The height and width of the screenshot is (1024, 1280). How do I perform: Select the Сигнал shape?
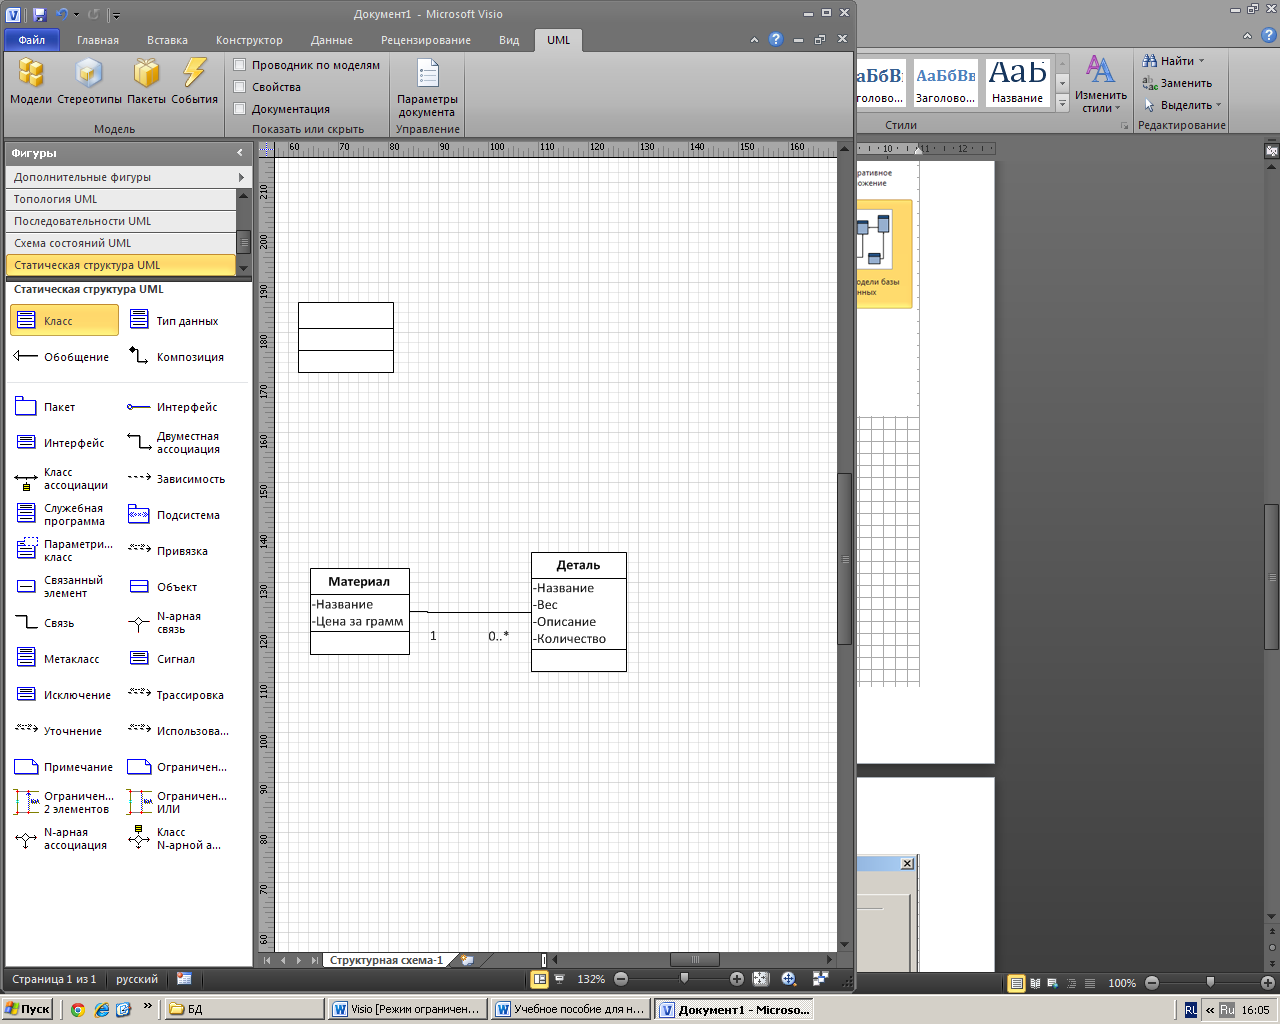pyautogui.click(x=161, y=659)
